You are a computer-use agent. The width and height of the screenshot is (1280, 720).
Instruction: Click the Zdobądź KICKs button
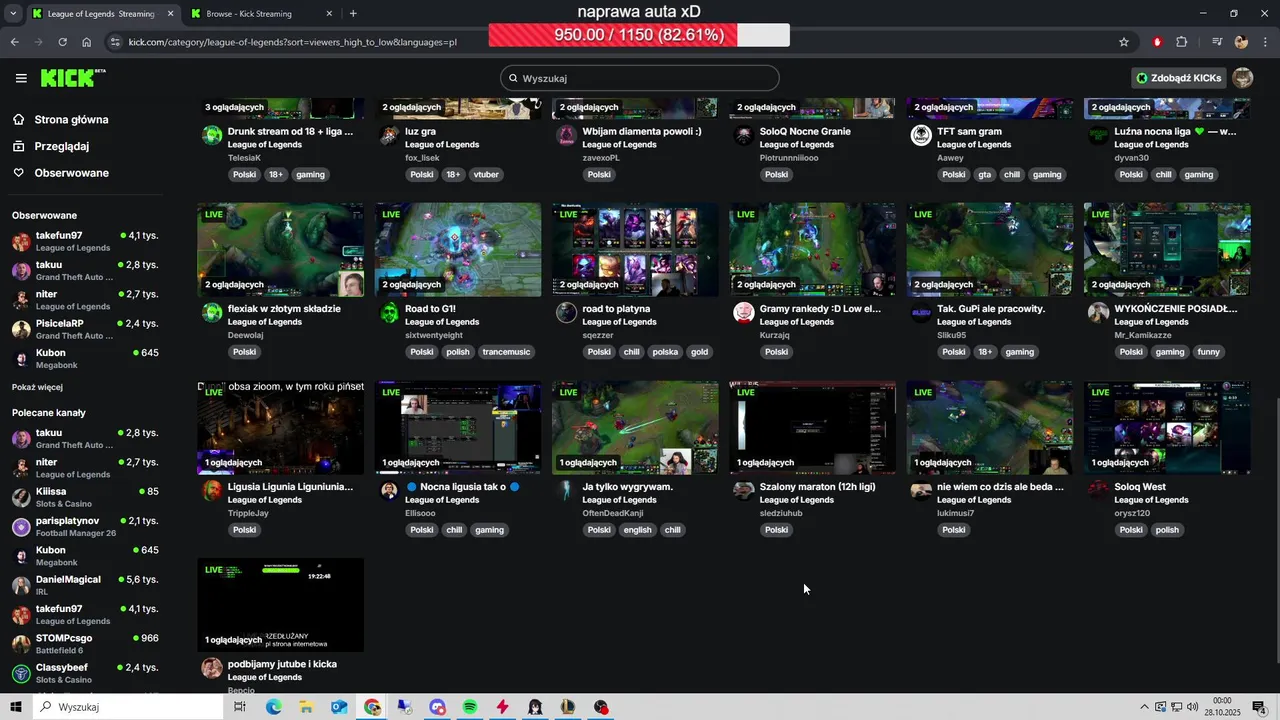[1178, 78]
